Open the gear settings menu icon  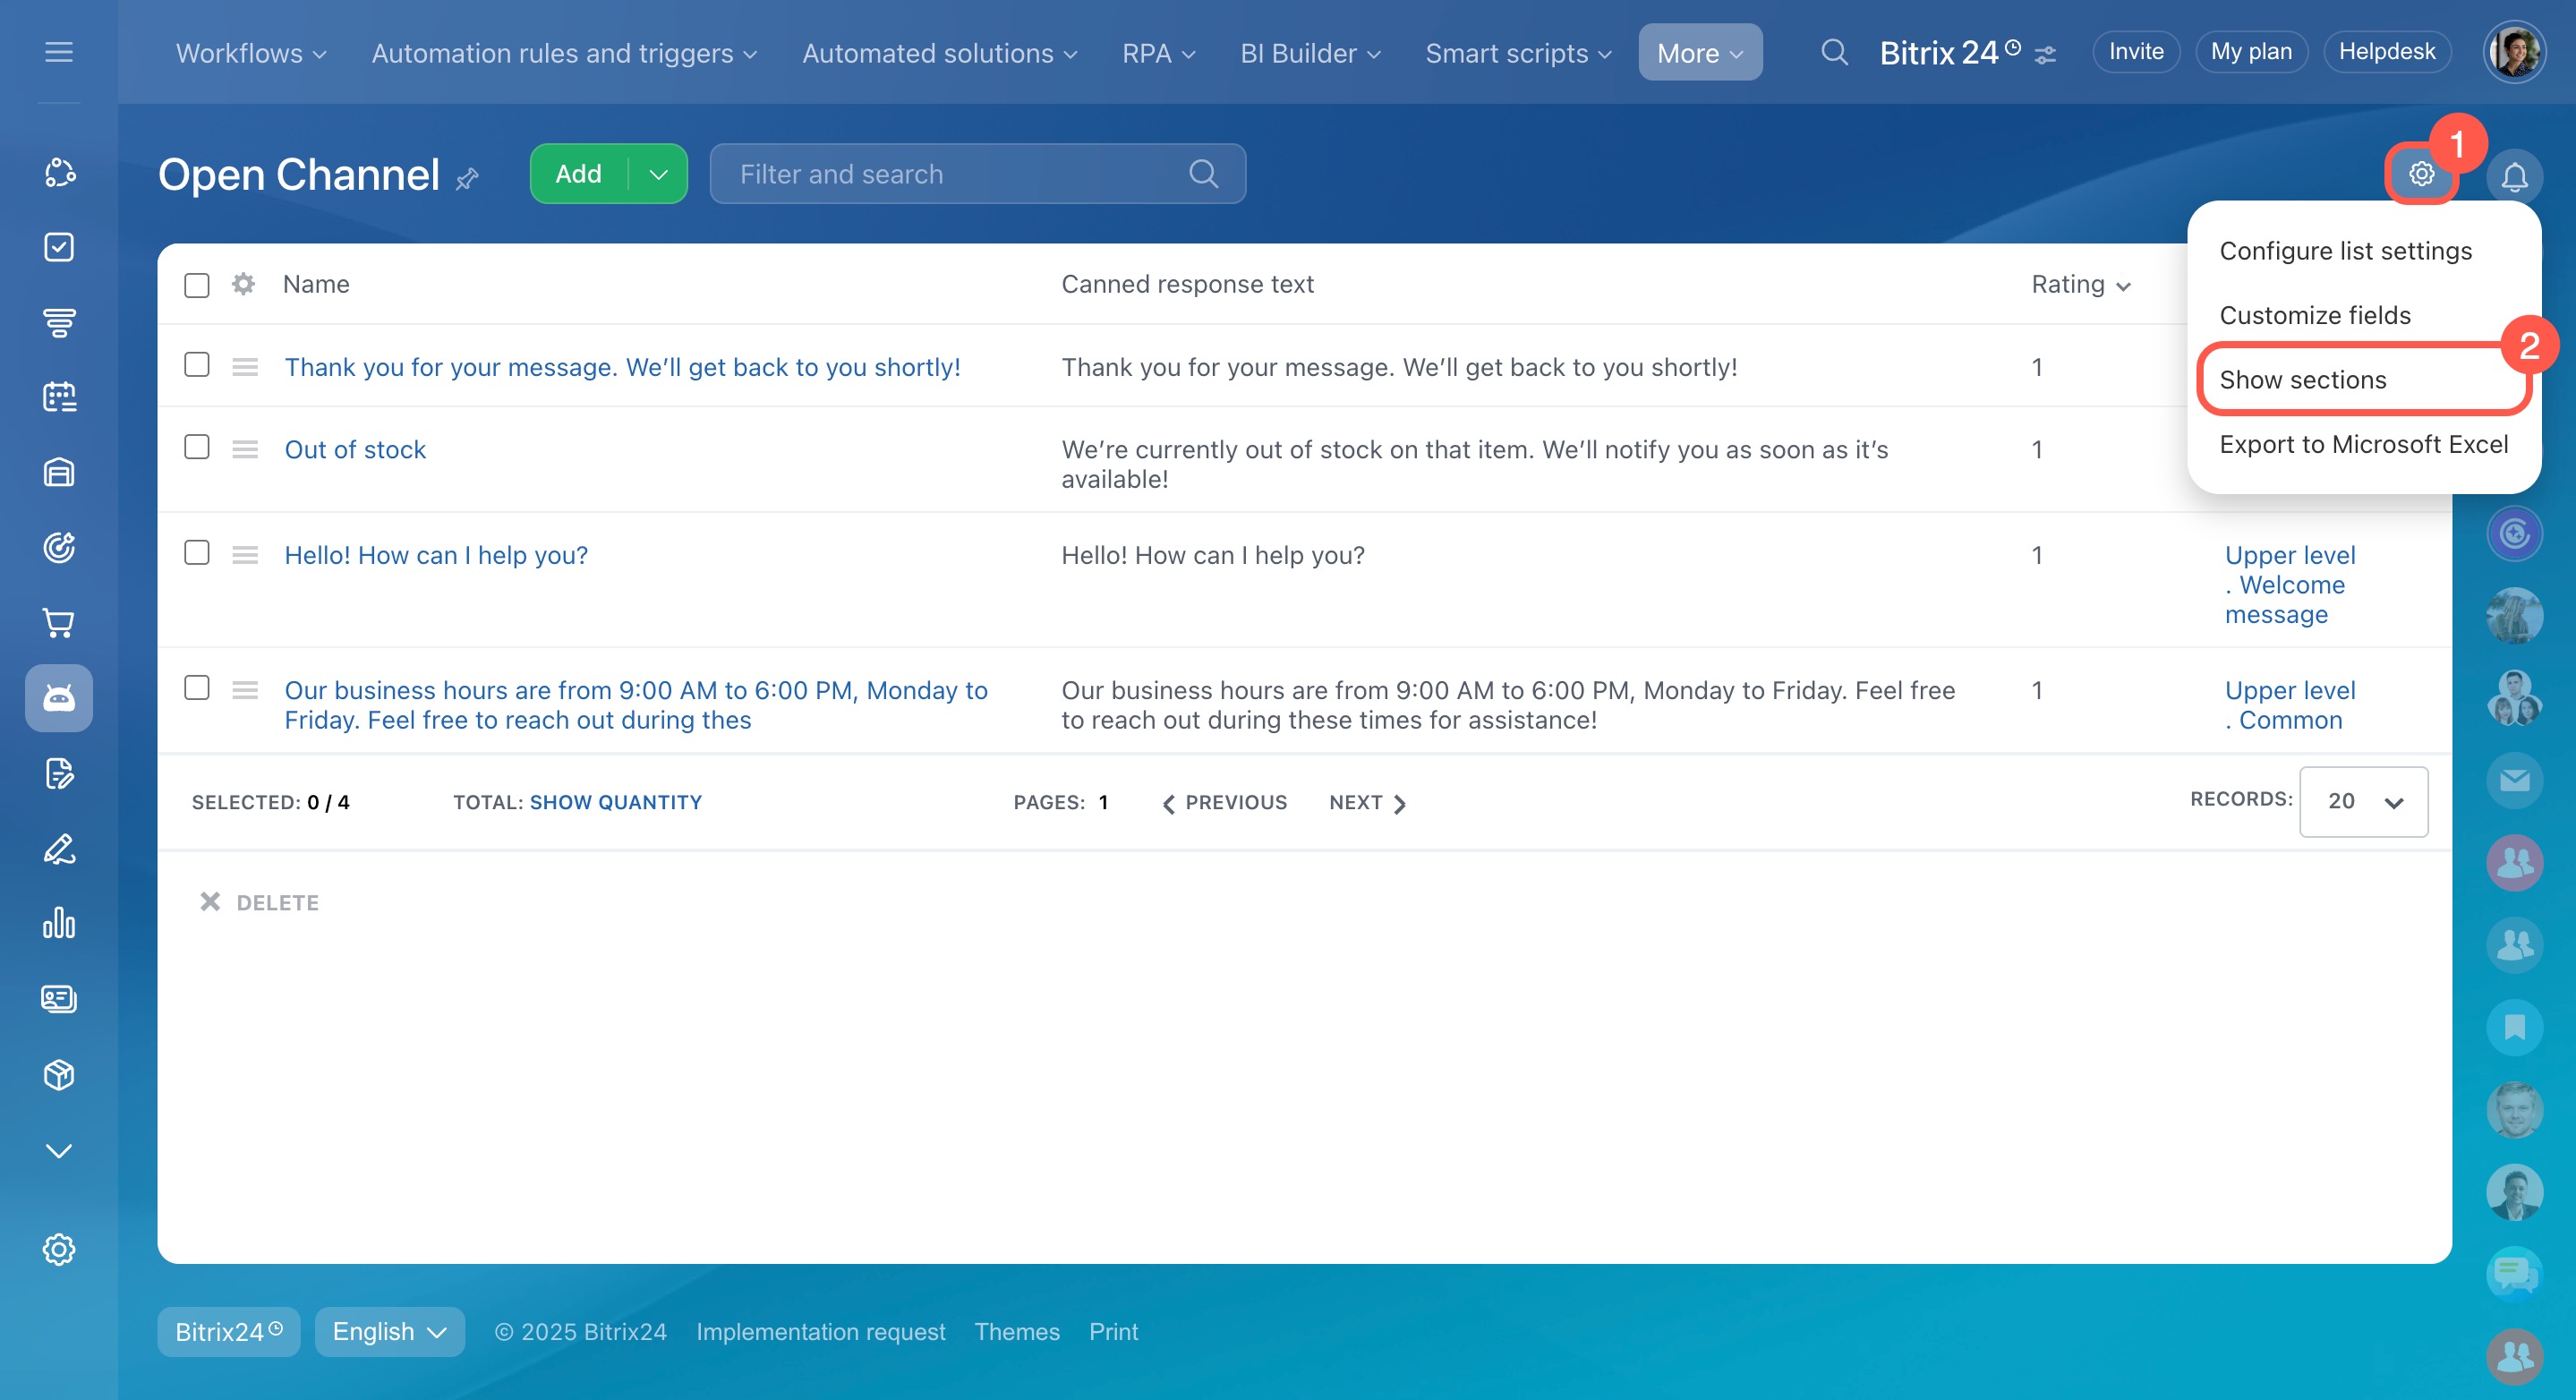pyautogui.click(x=2420, y=174)
